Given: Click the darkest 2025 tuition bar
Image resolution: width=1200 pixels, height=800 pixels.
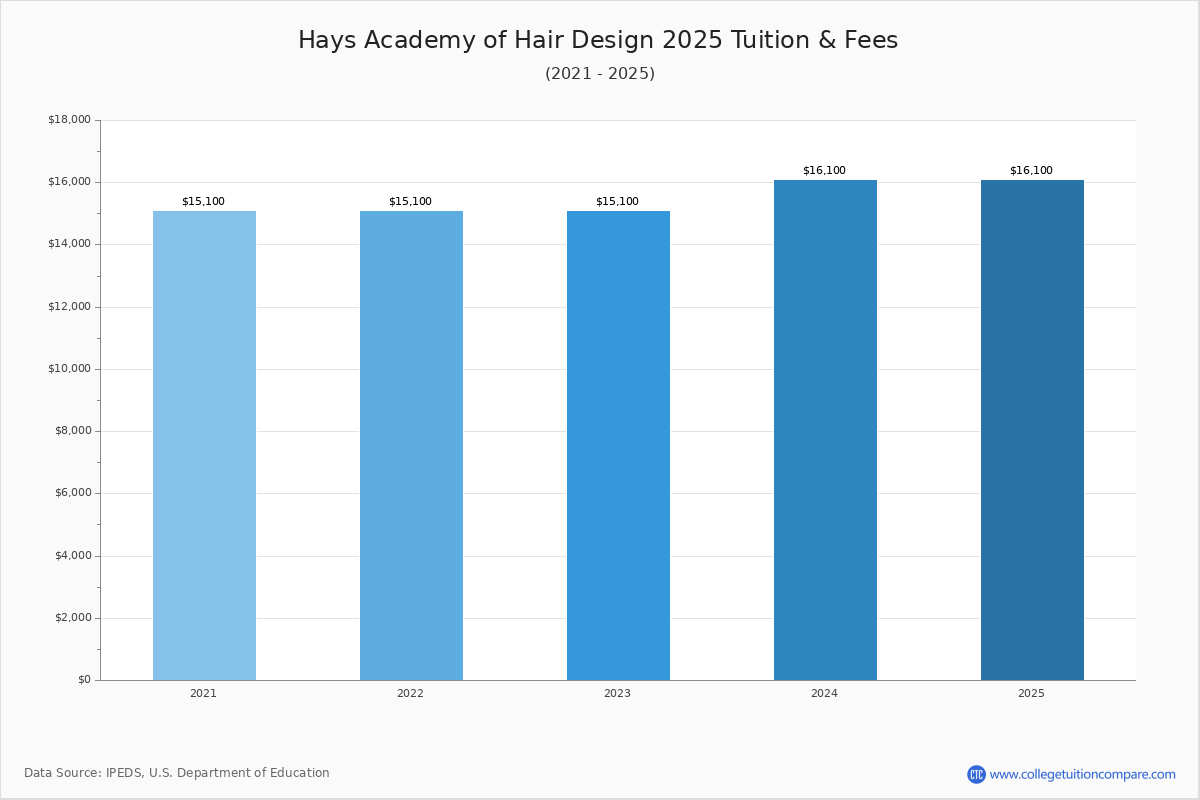Looking at the screenshot, I should click(x=1032, y=430).
